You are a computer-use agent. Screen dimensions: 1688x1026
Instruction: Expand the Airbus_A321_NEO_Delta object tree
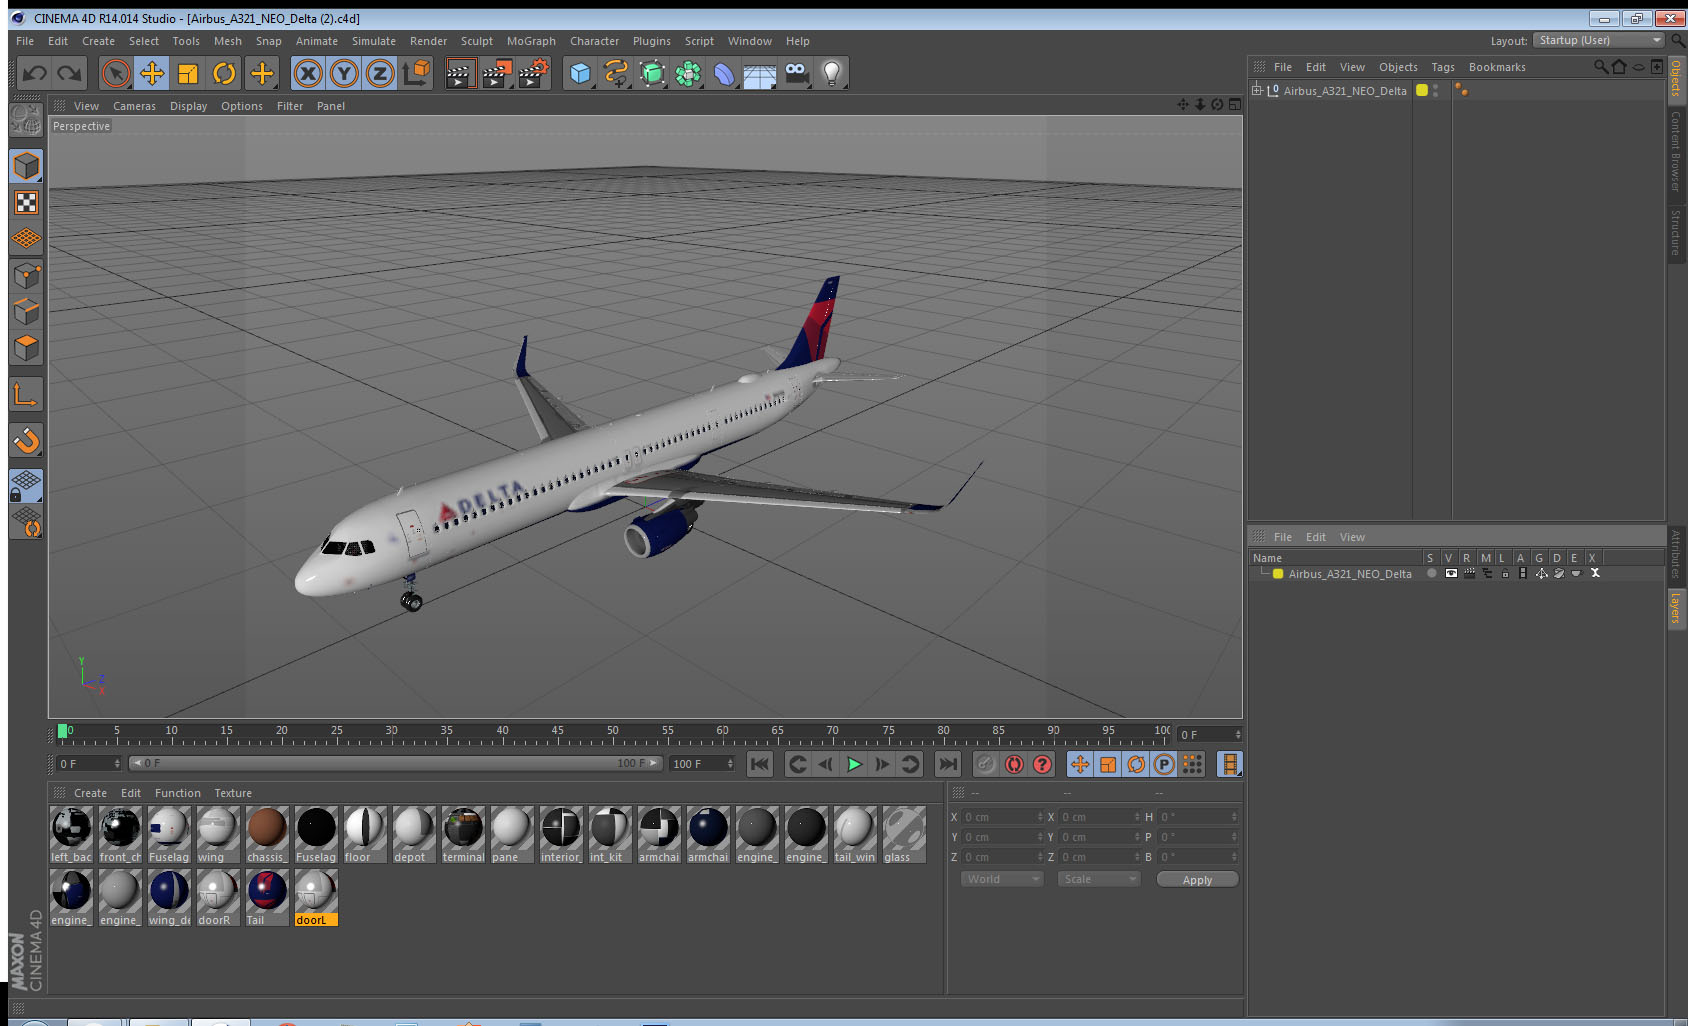(1257, 90)
